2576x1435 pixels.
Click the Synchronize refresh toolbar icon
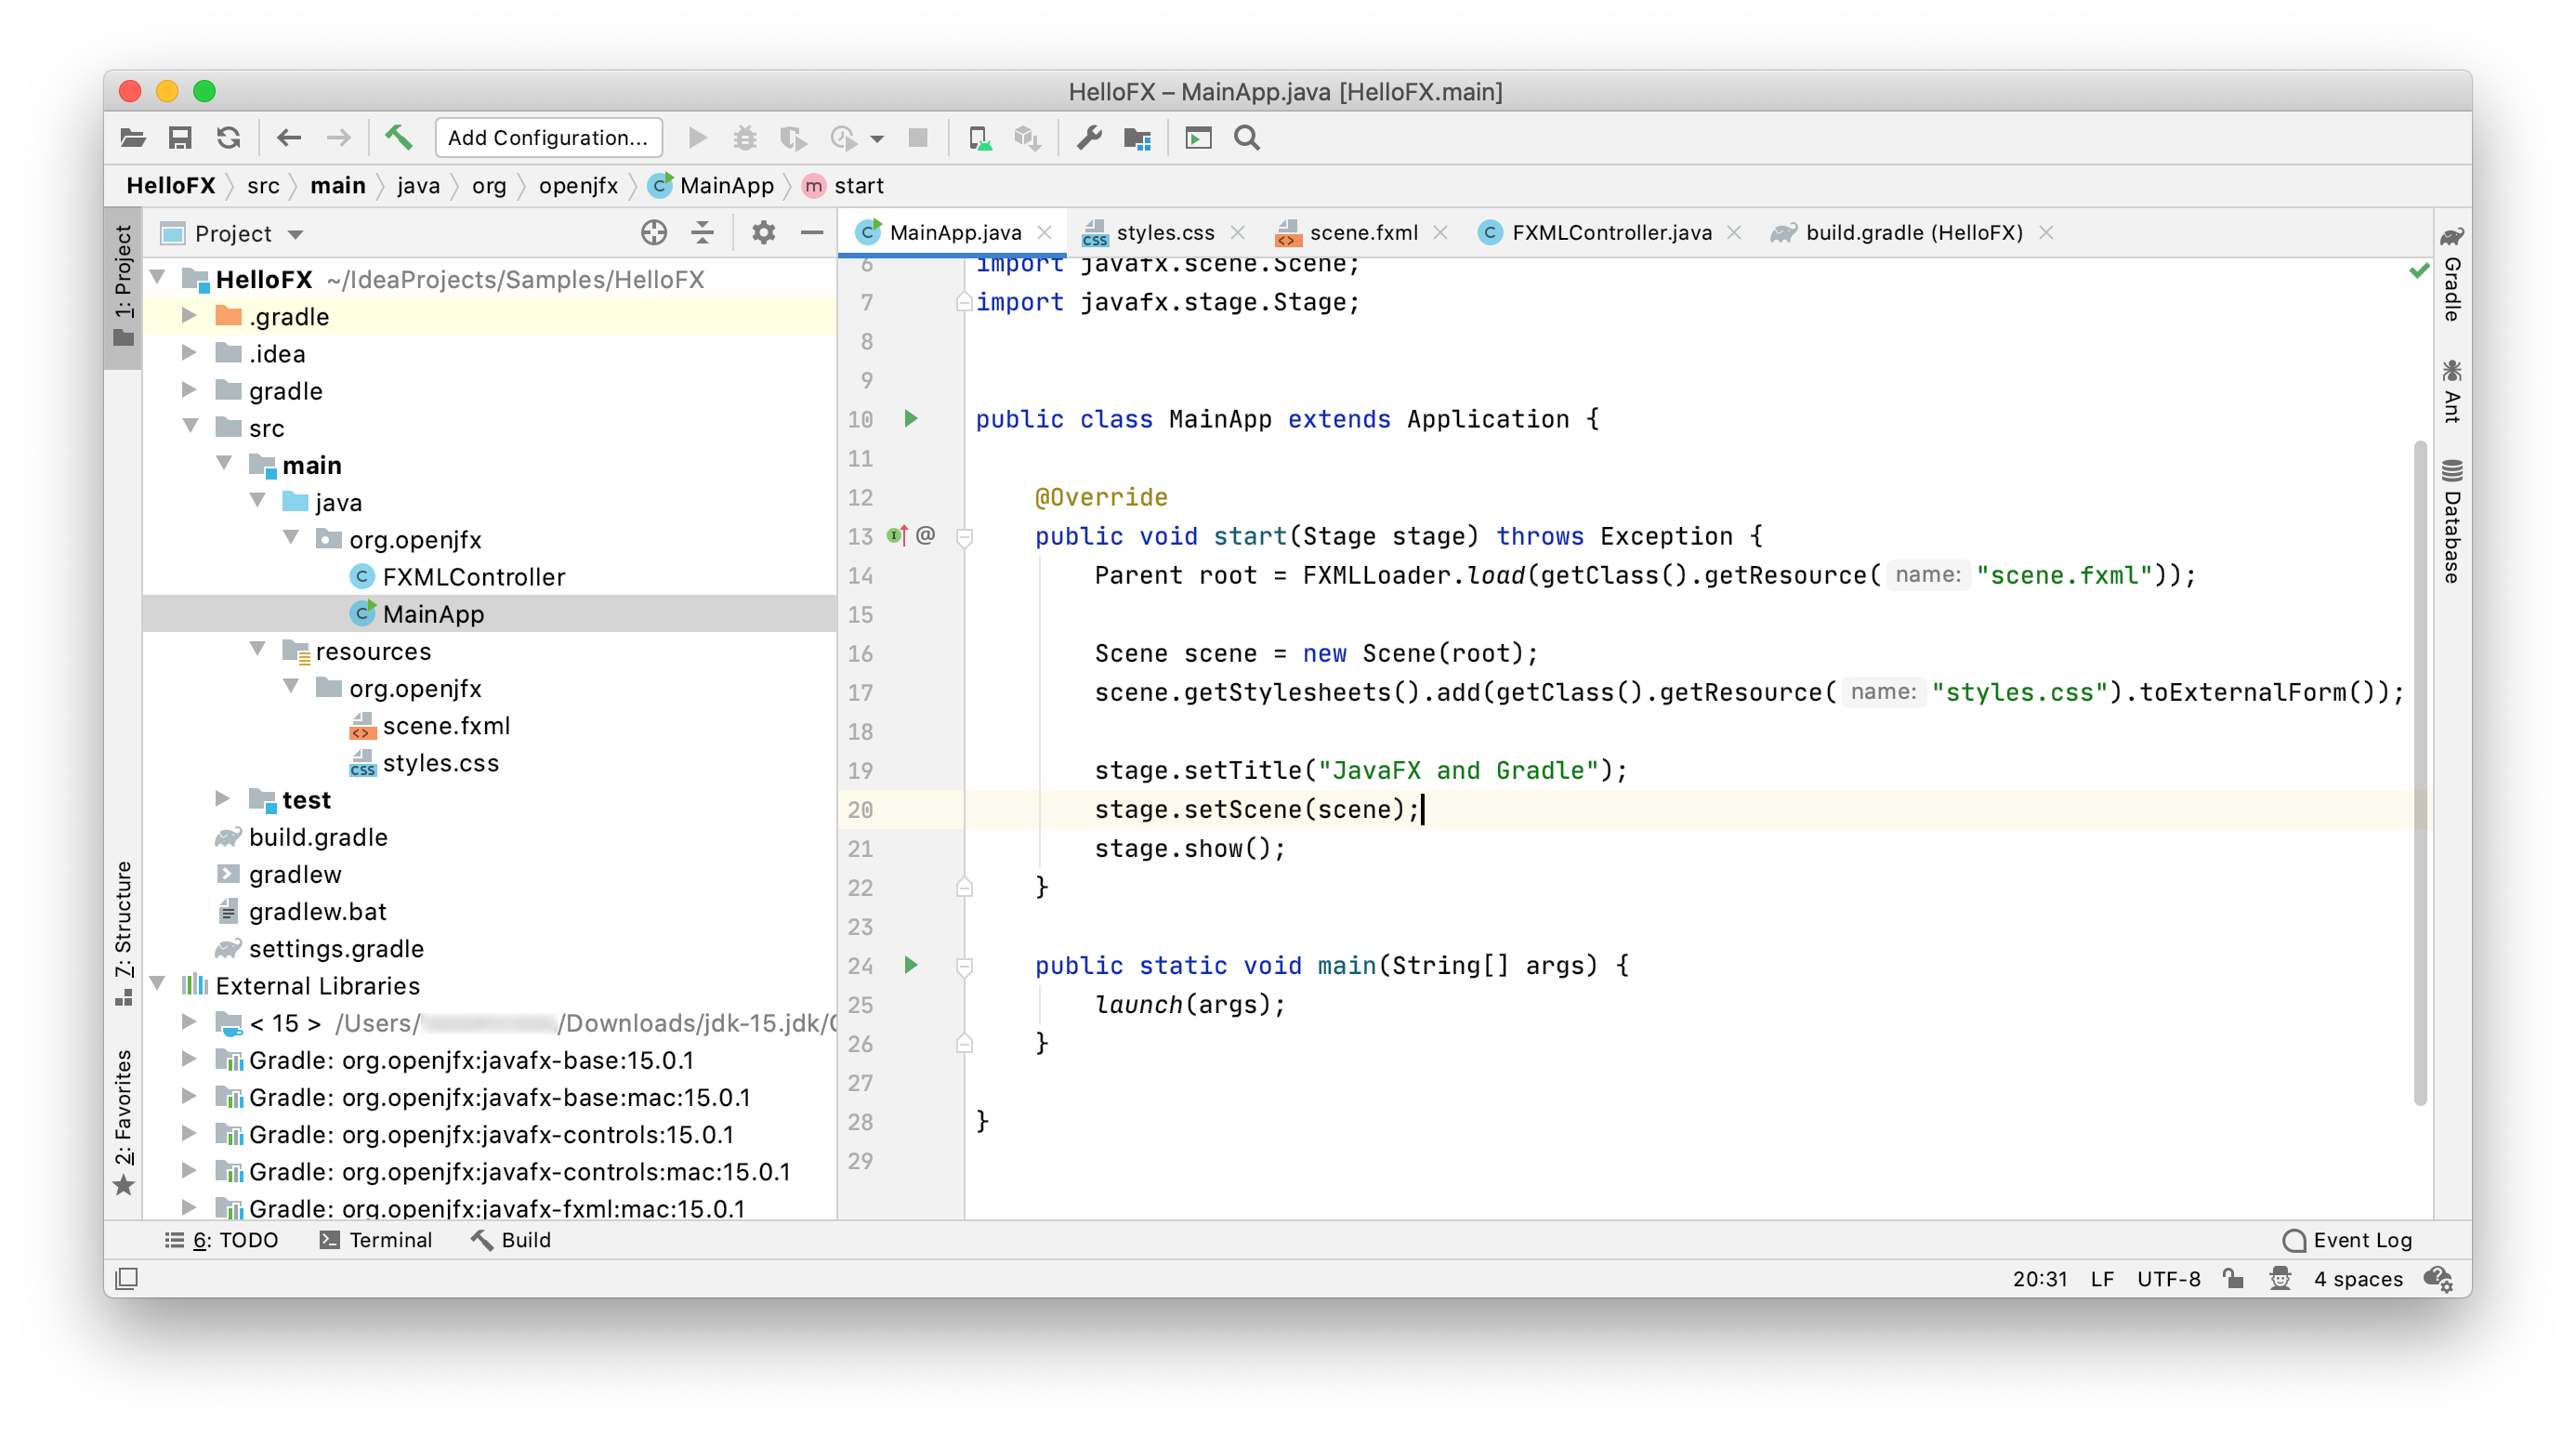point(229,138)
